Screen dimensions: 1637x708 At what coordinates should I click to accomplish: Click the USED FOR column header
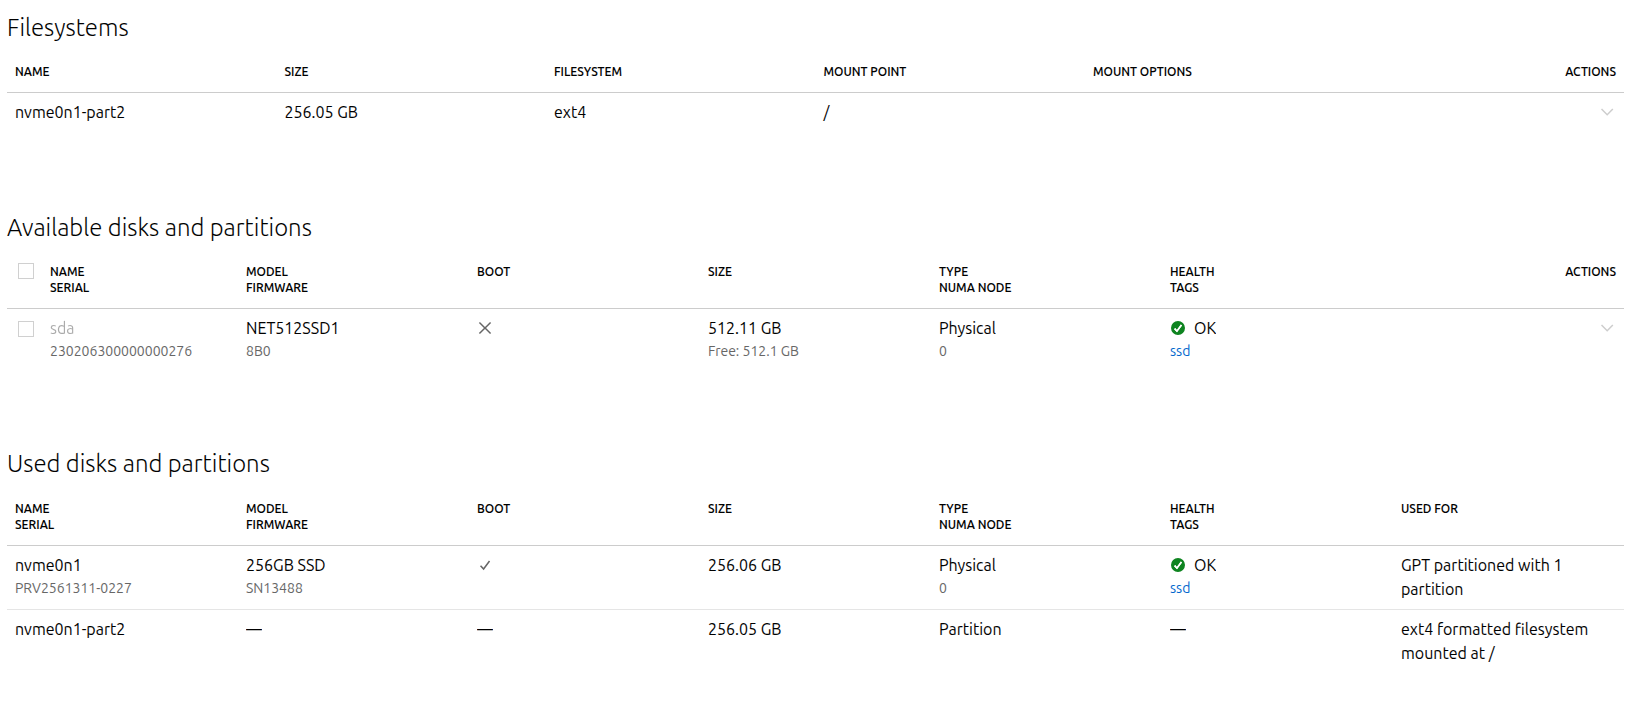[1429, 509]
